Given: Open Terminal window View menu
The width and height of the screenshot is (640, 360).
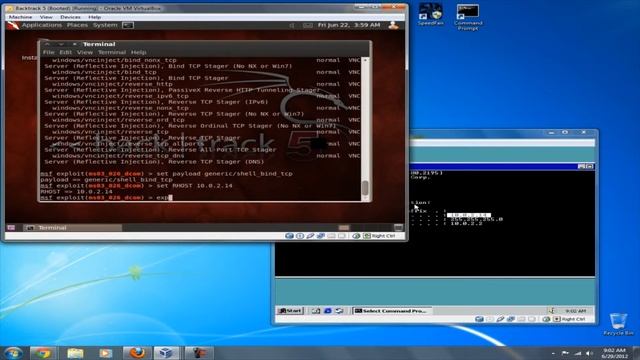Looking at the screenshot, I should tap(85, 52).
